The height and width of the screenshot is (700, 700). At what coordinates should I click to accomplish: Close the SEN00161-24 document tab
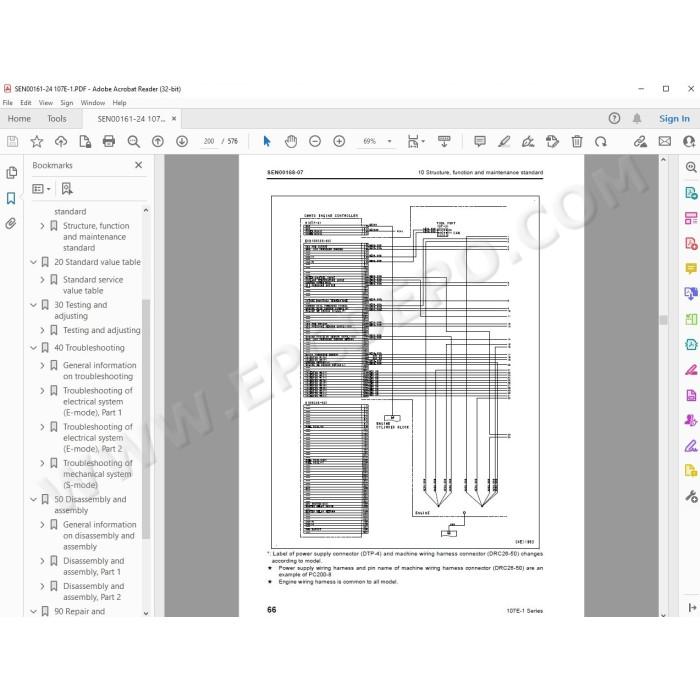pos(174,119)
